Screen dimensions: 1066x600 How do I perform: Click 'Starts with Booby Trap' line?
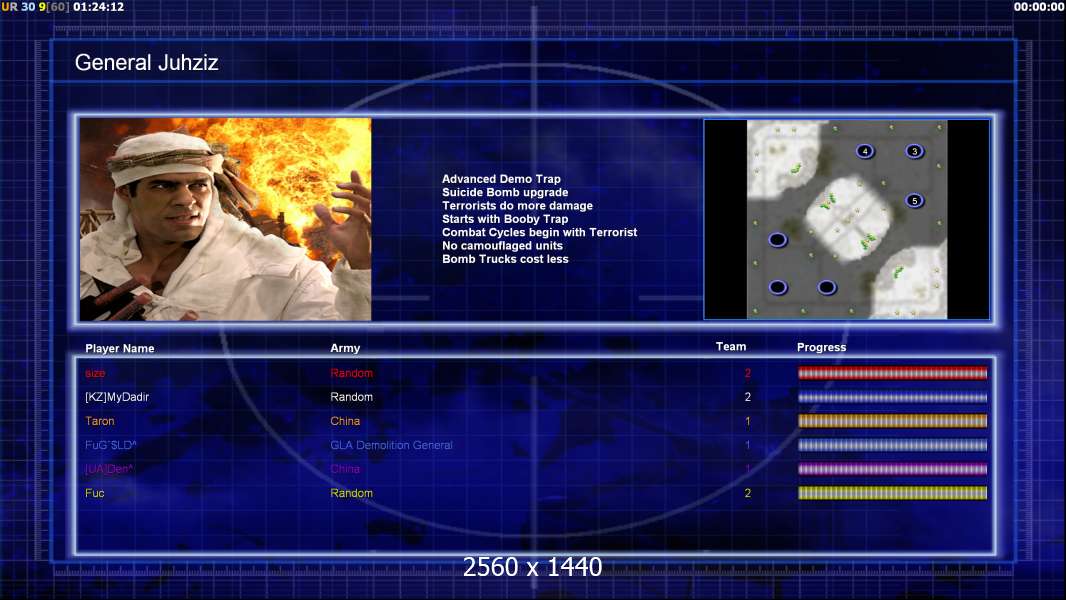pos(505,219)
